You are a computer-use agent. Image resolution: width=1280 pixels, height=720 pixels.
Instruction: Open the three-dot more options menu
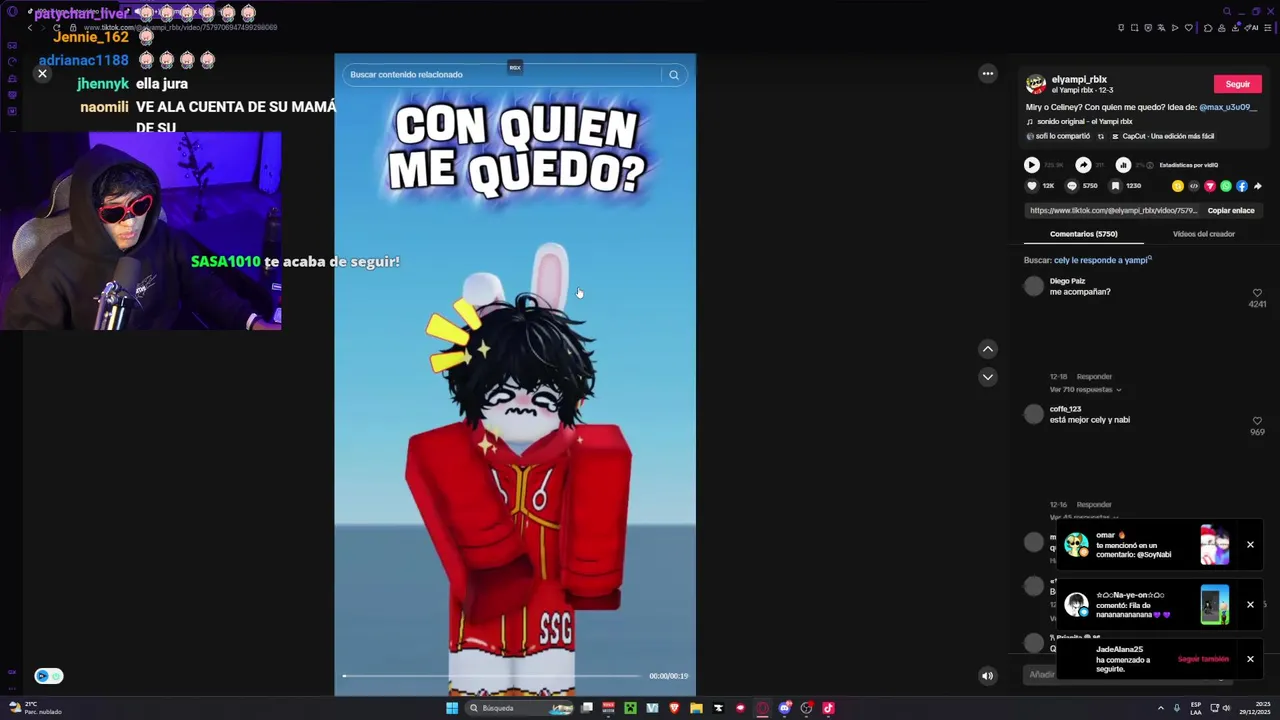click(988, 73)
